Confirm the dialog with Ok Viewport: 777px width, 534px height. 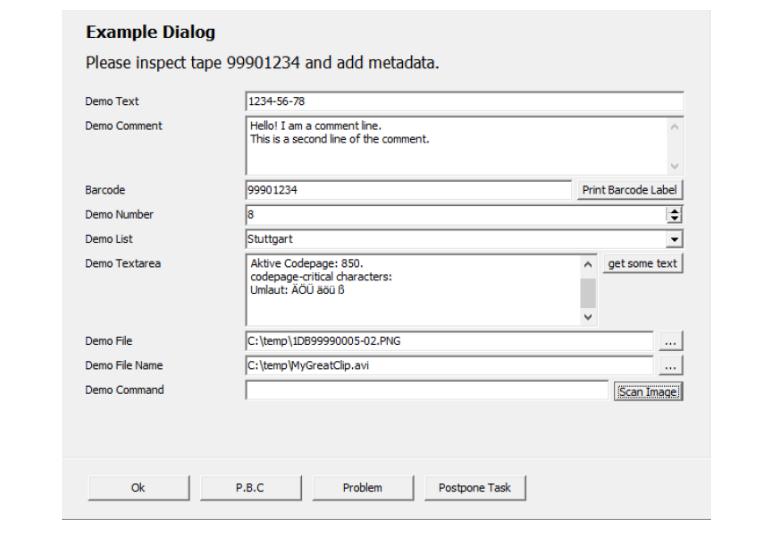[138, 488]
